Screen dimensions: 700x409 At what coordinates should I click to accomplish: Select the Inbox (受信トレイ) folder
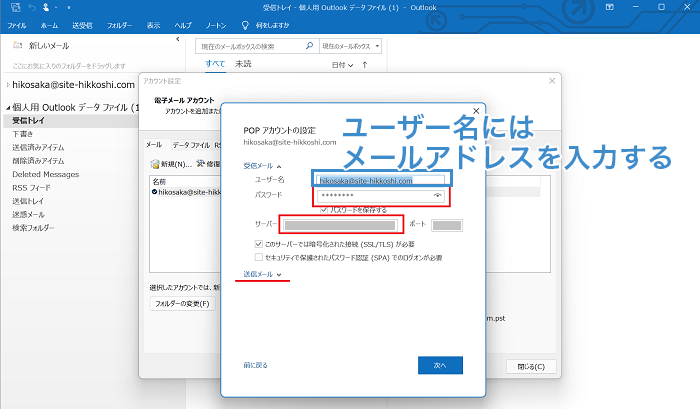pos(71,121)
